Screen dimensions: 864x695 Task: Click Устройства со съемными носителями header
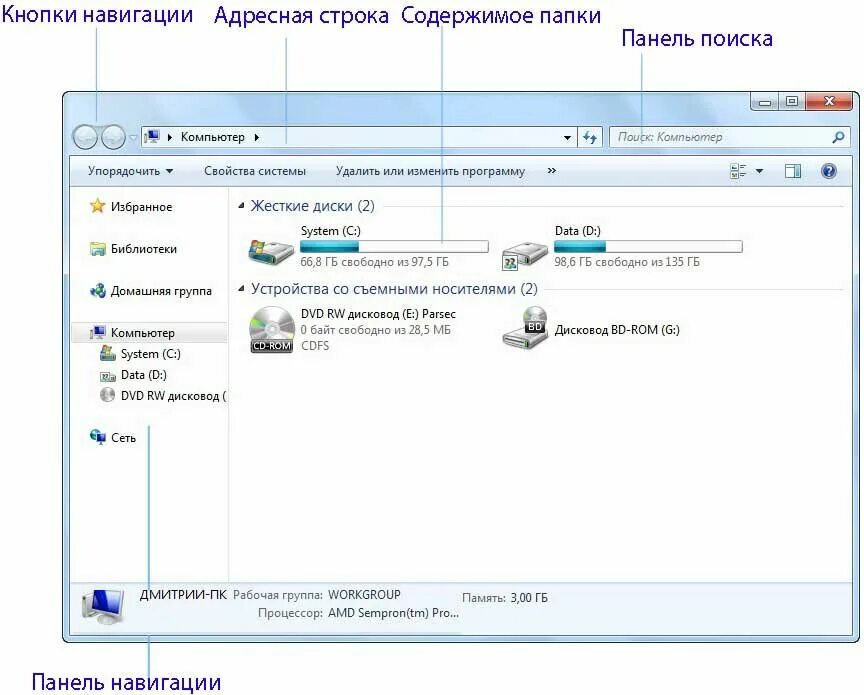[x=394, y=289]
